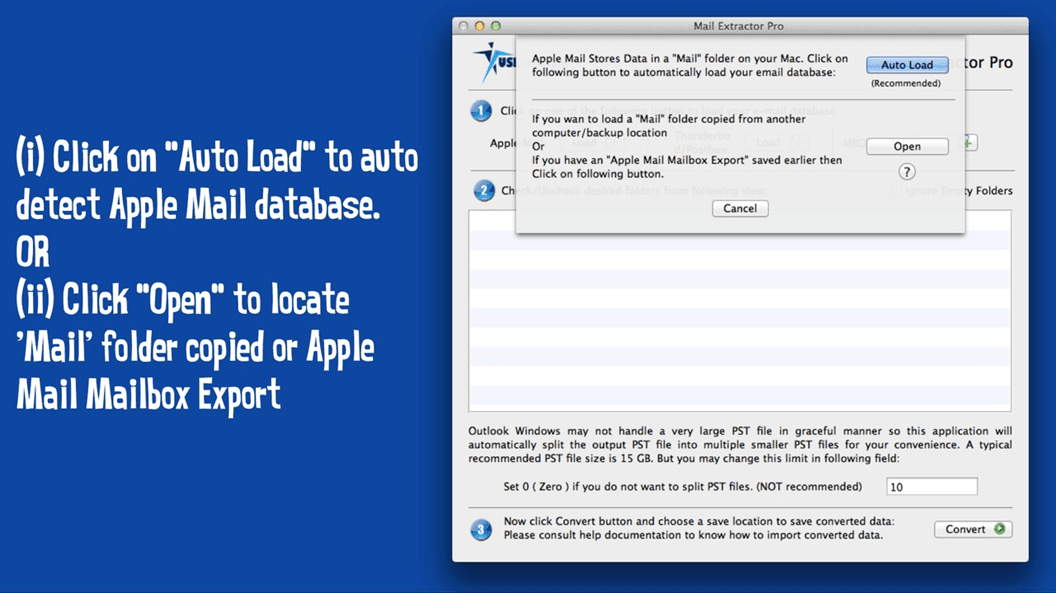Start conversion with the Convert button
The width and height of the screenshot is (1056, 593).
pos(972,529)
